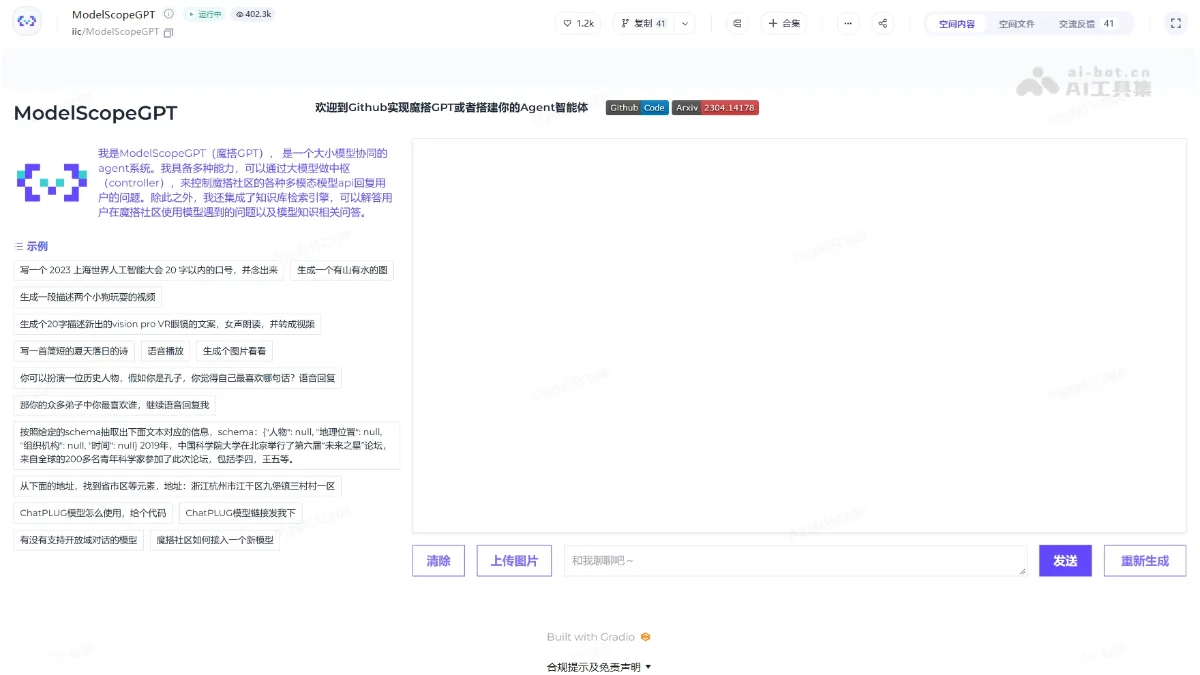Click the 上传图片 upload image button

coord(514,561)
